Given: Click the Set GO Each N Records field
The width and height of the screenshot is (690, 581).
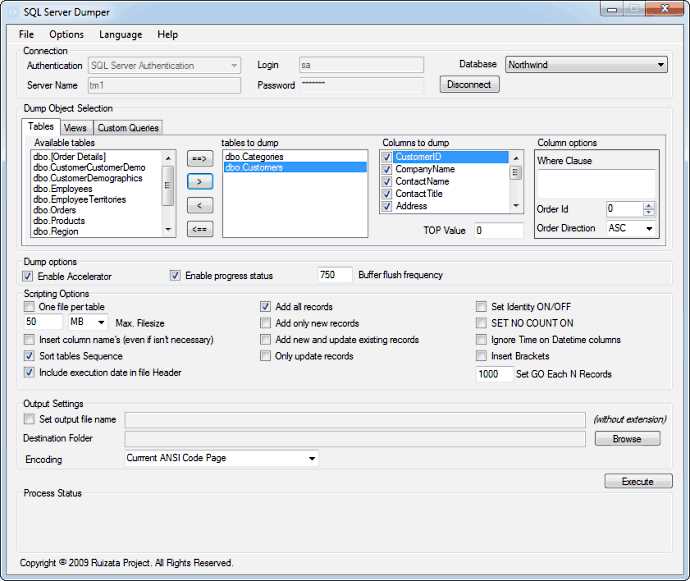Looking at the screenshot, I should (494, 374).
